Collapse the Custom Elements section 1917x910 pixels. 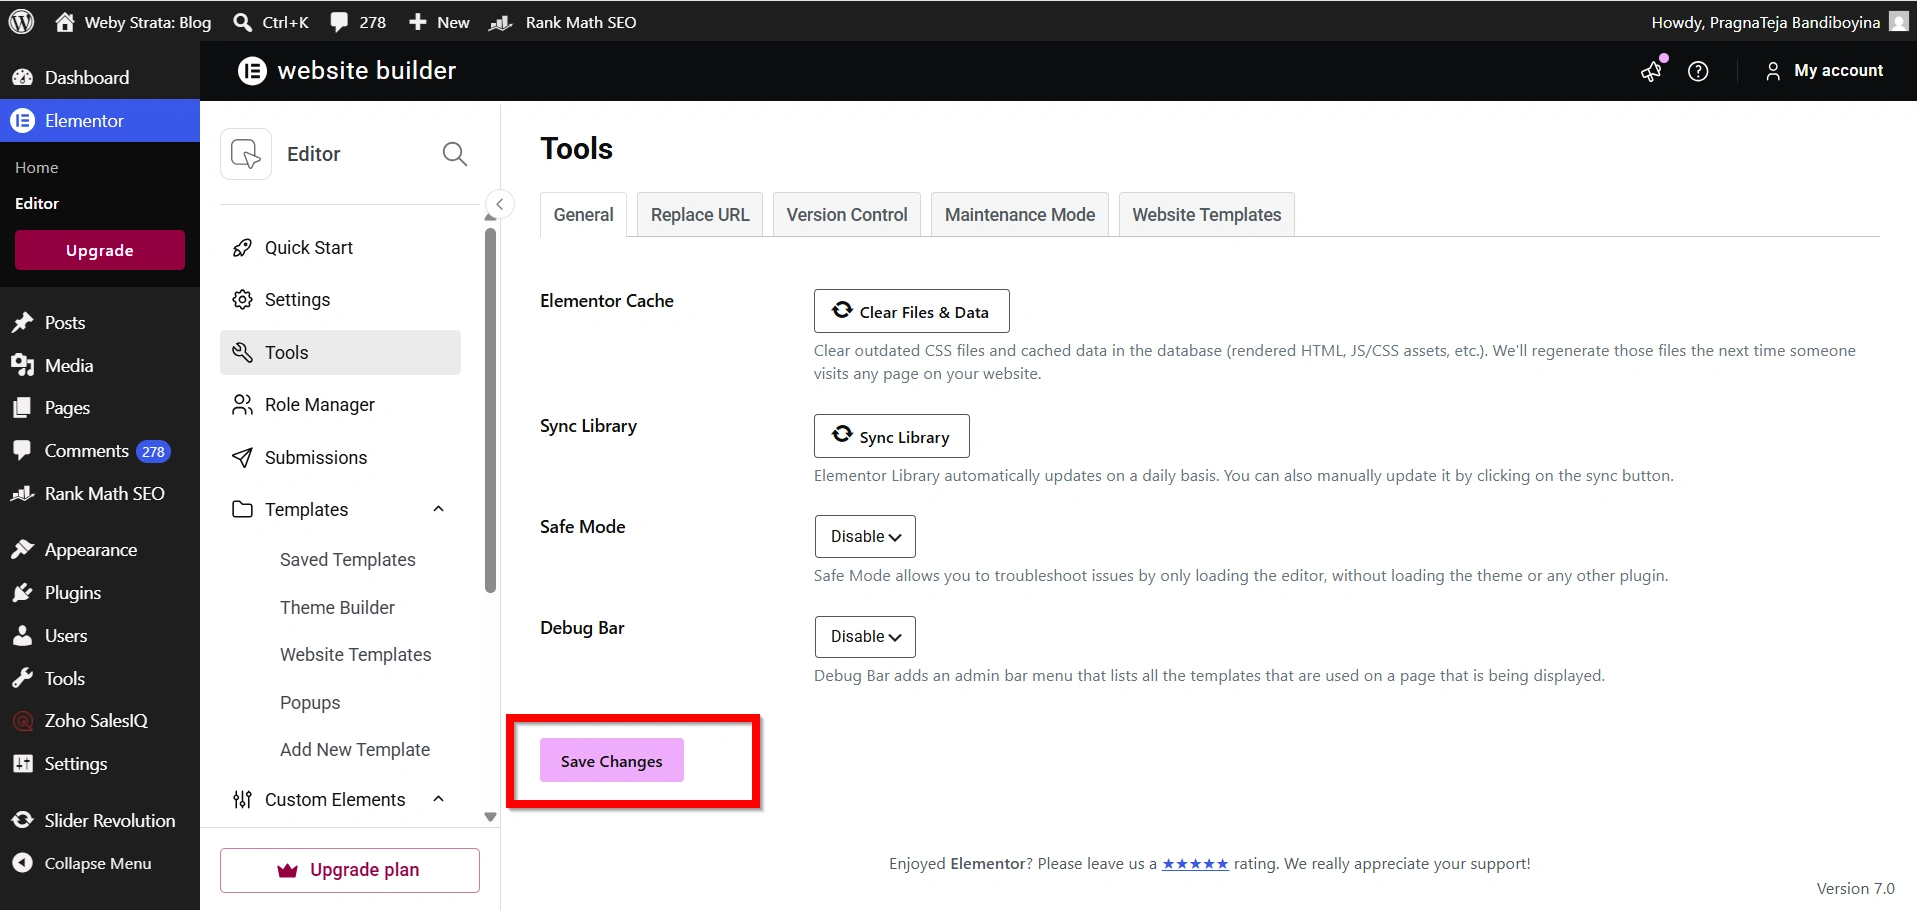(438, 799)
